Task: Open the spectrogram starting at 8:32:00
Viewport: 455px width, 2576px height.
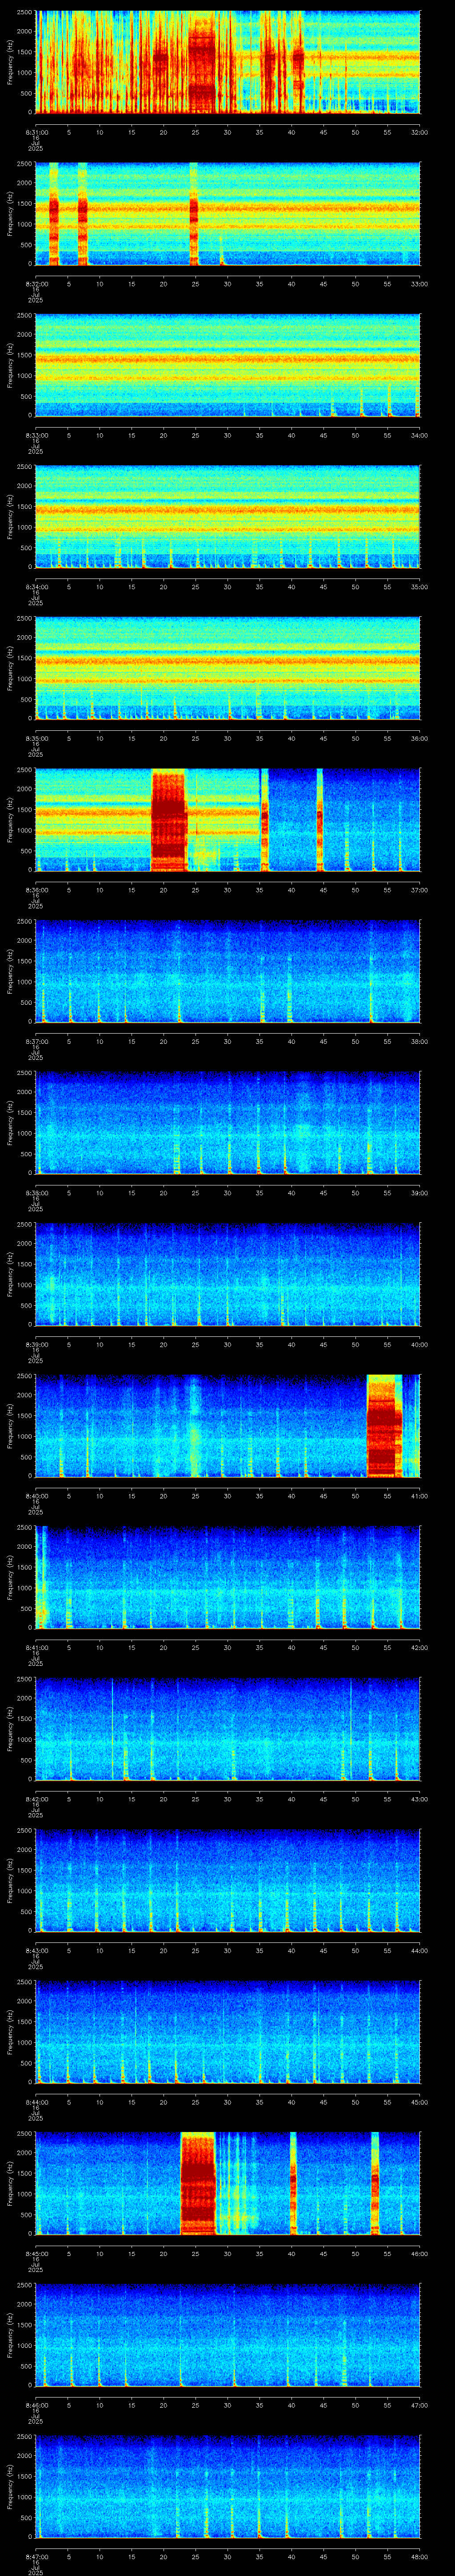Action: pyautogui.click(x=227, y=214)
